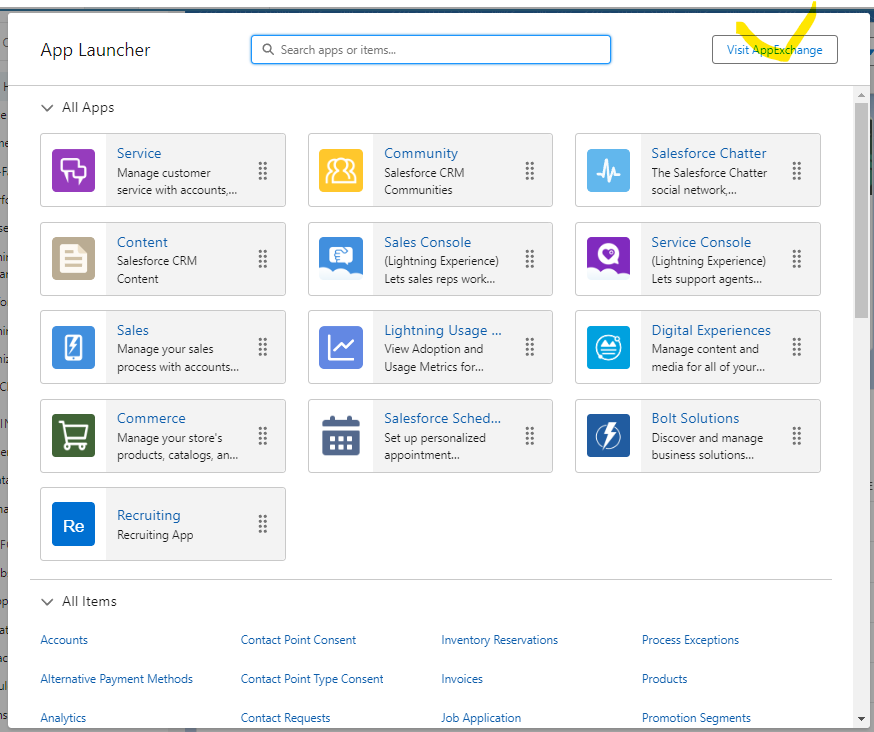Open the Invoices item
The width and height of the screenshot is (874, 732).
point(462,679)
